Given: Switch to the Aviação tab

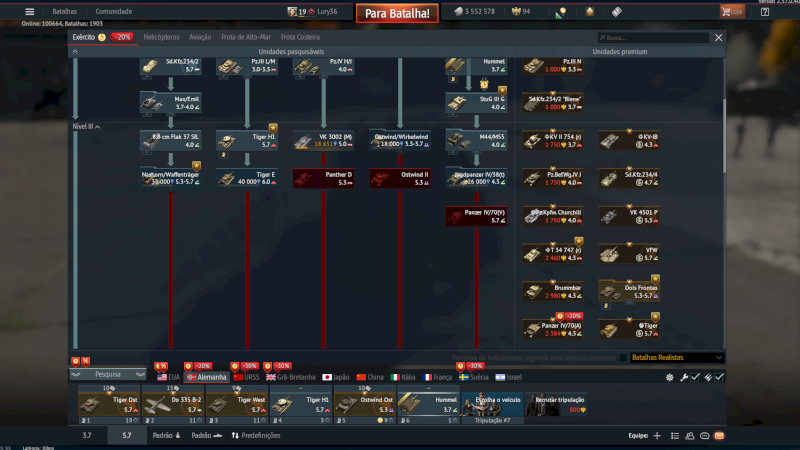Looking at the screenshot, I should [x=200, y=37].
